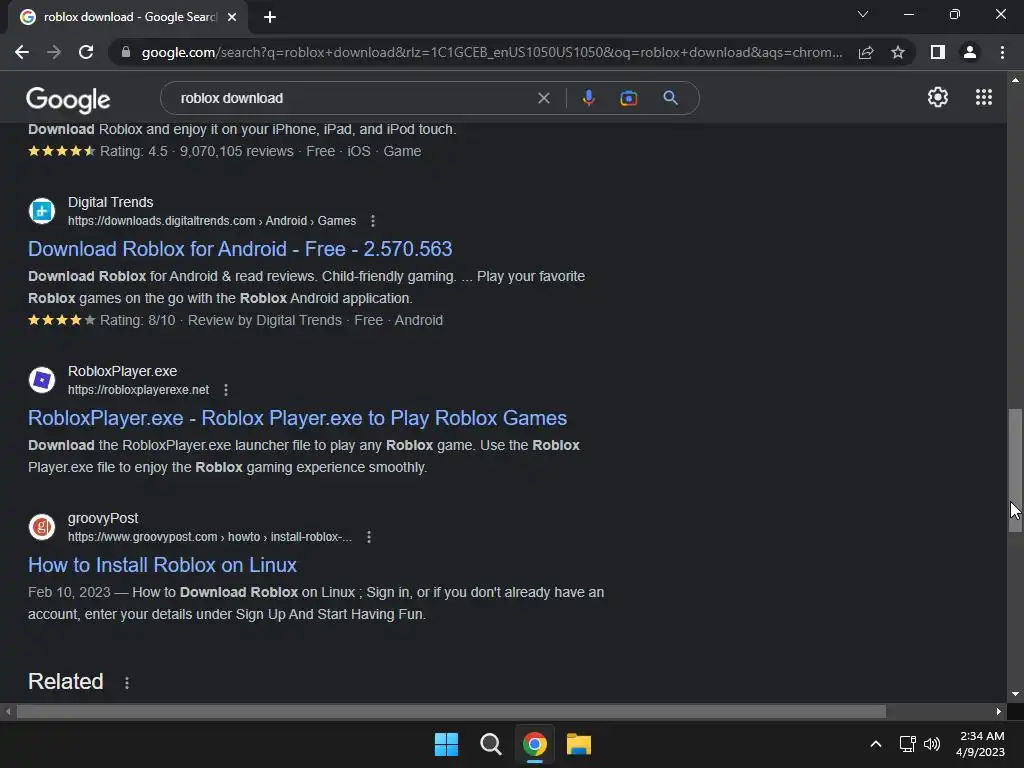Click the browser forward arrow
The width and height of the screenshot is (1024, 768).
pos(54,52)
